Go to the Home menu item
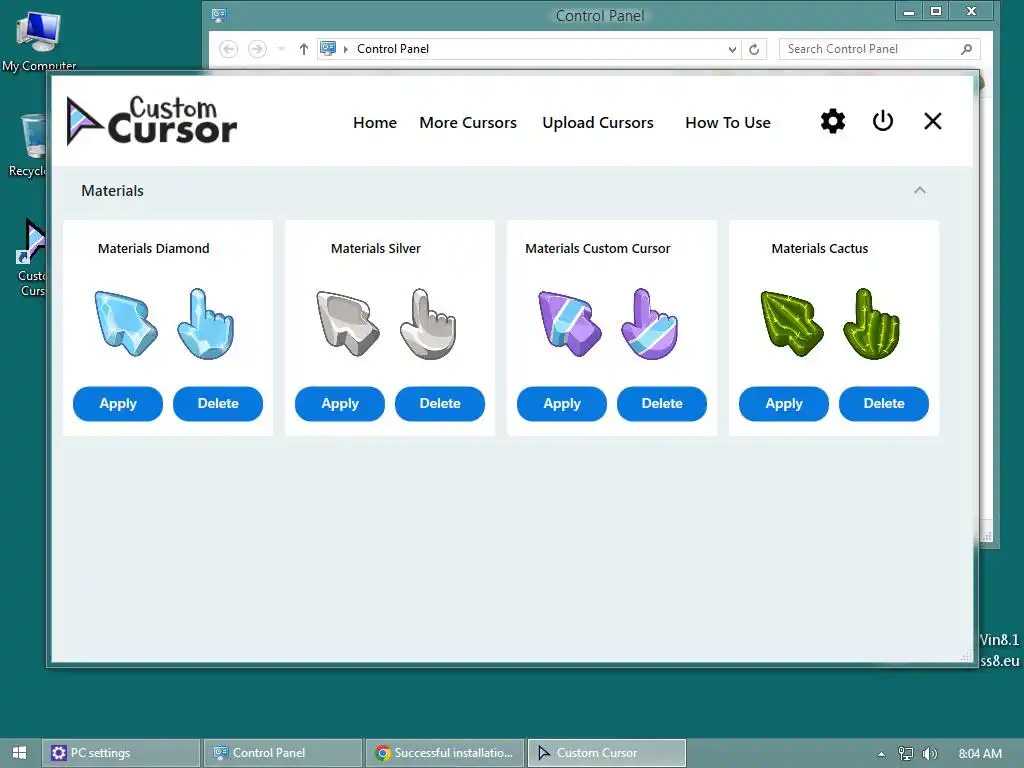 [x=375, y=123]
